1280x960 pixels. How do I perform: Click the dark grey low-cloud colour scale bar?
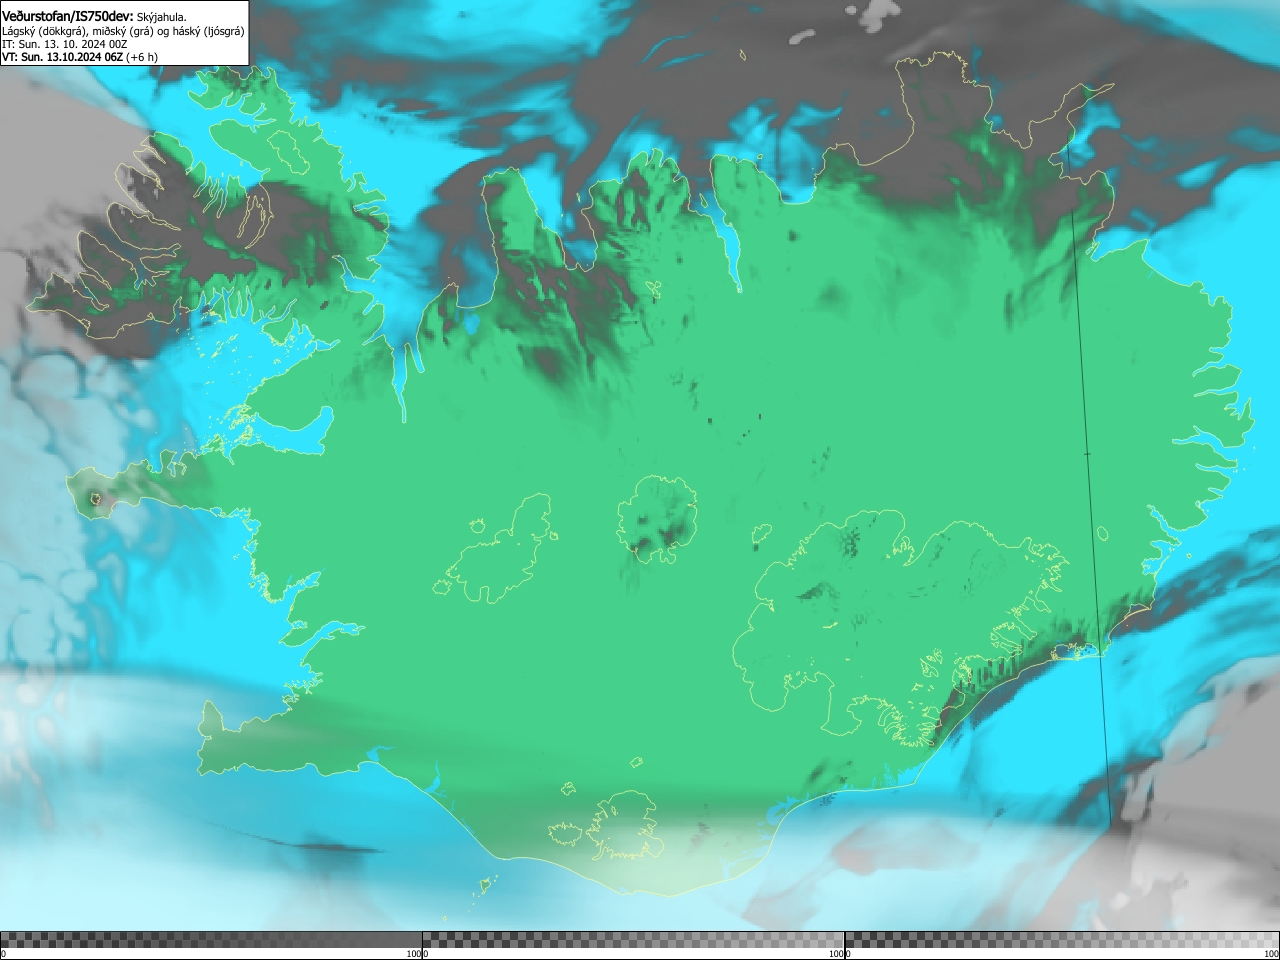pyautogui.click(x=211, y=940)
